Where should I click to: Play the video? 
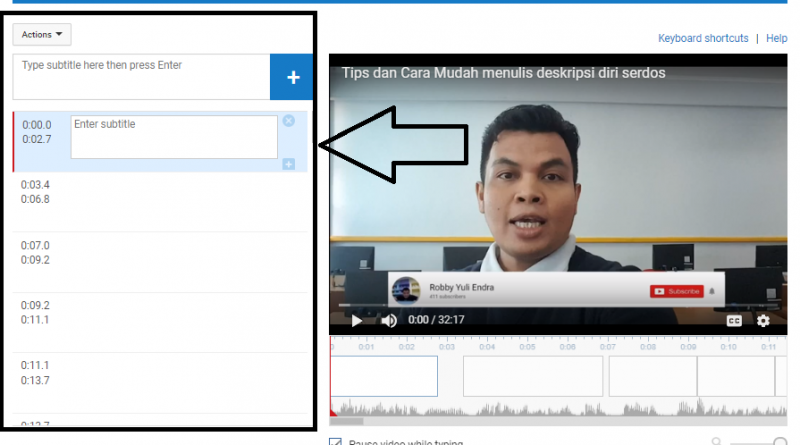[x=357, y=320]
